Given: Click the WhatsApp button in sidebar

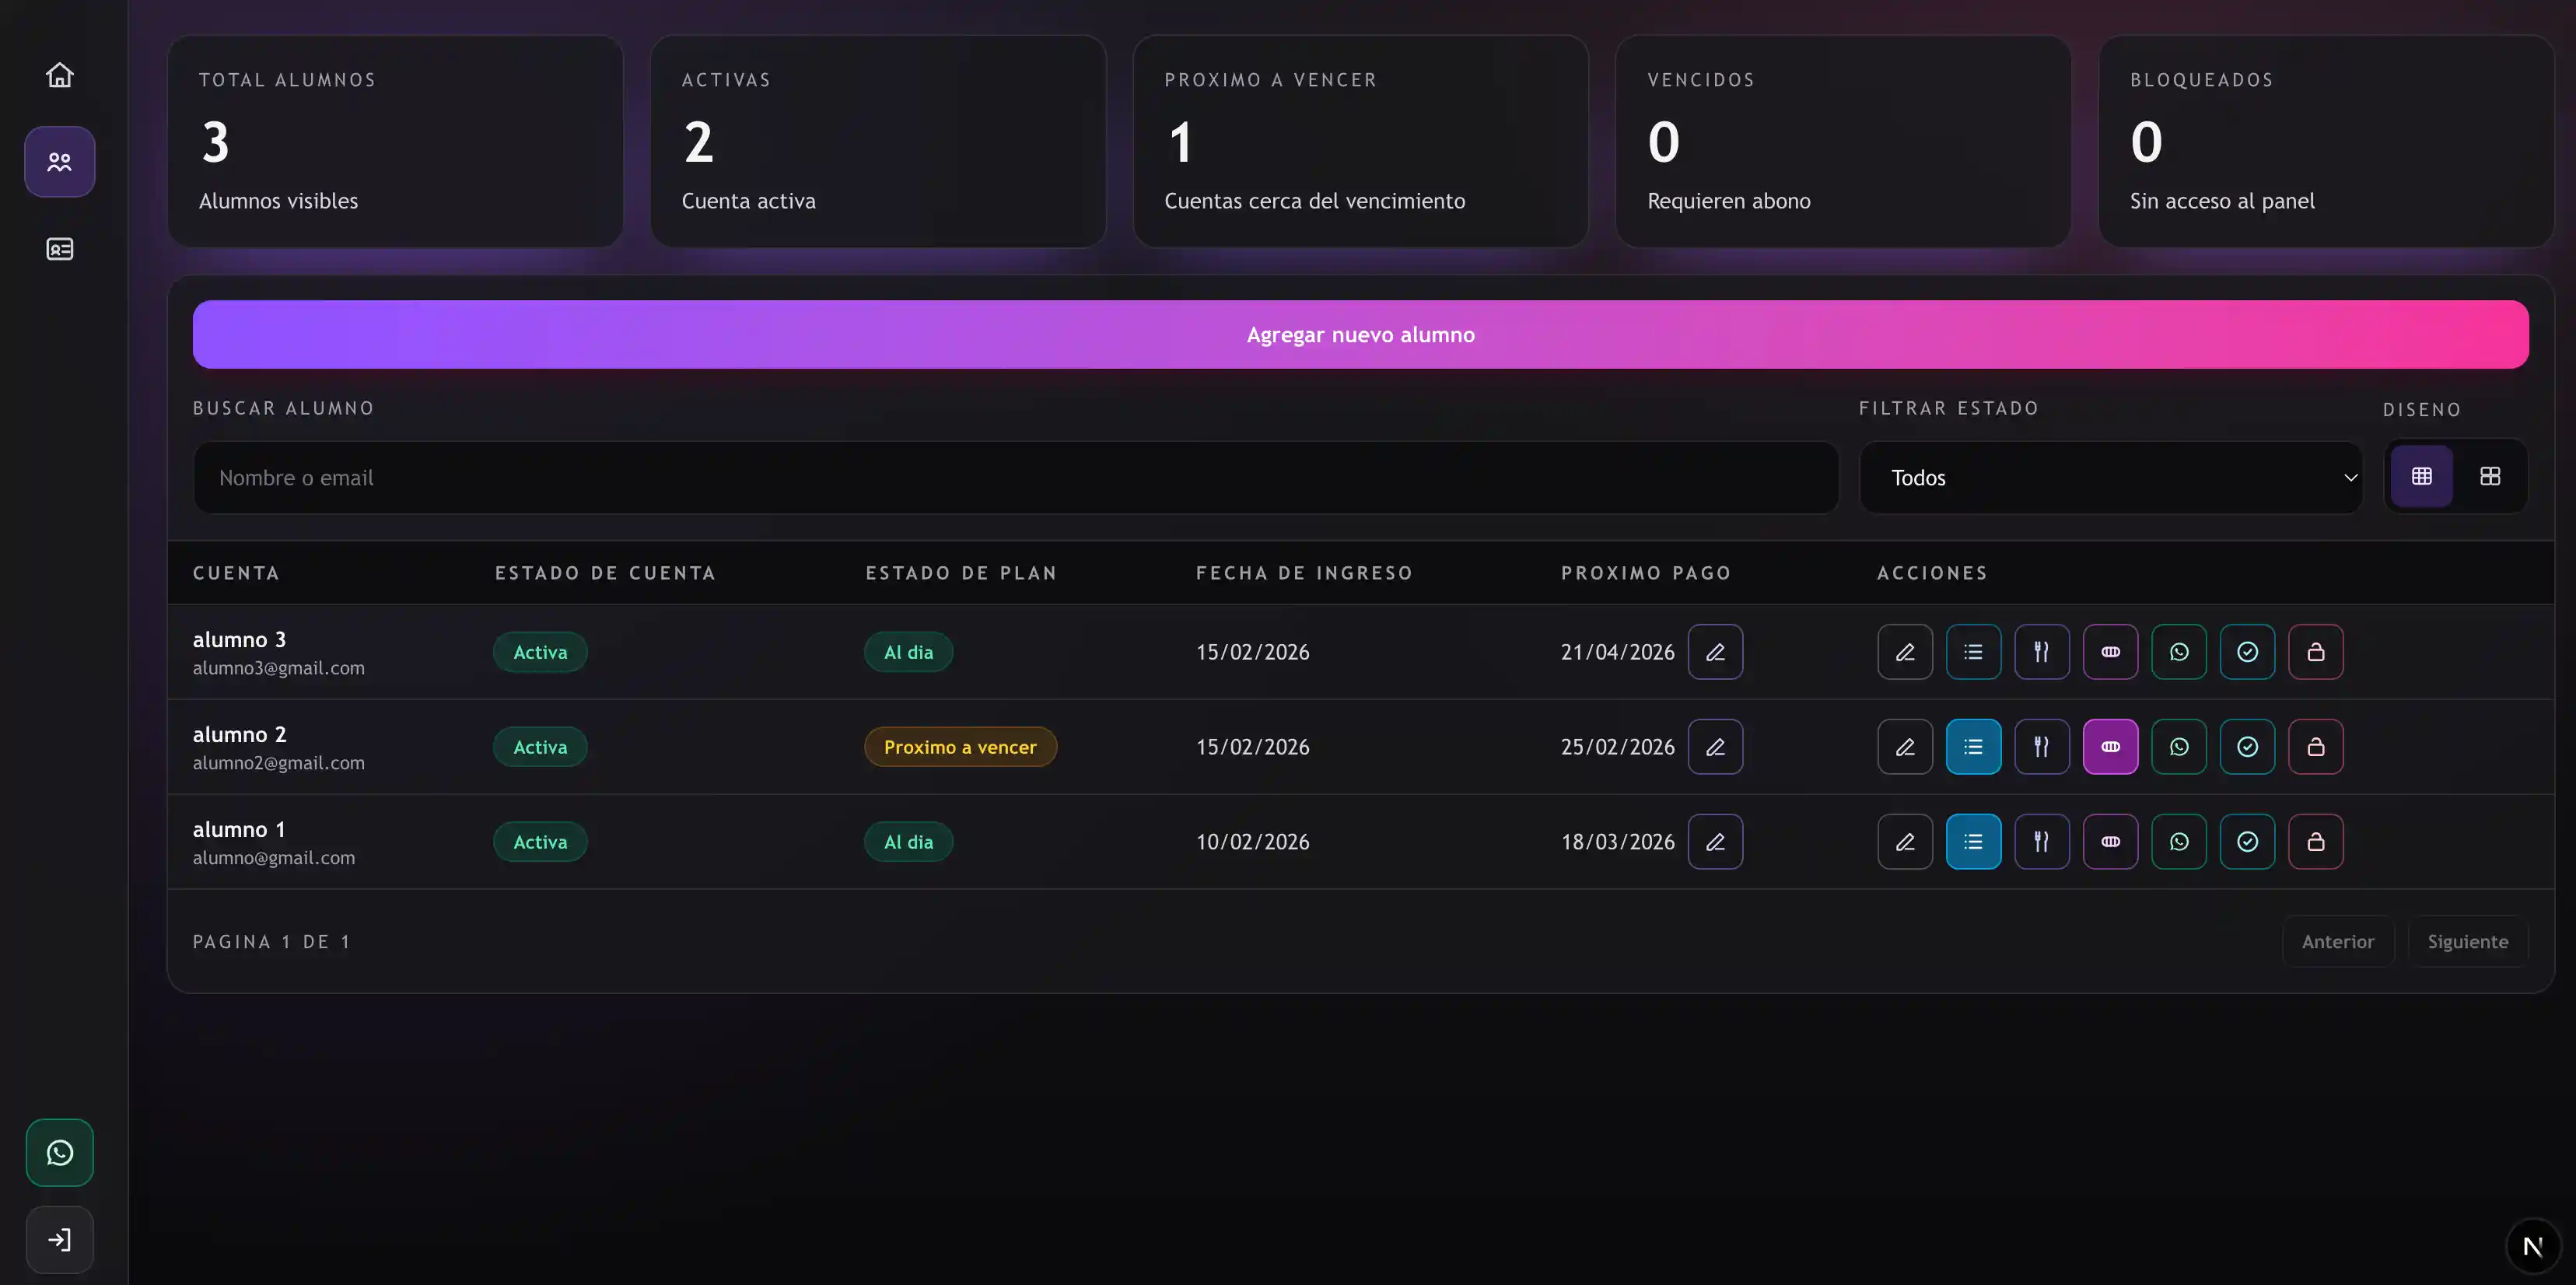Looking at the screenshot, I should pyautogui.click(x=60, y=1152).
